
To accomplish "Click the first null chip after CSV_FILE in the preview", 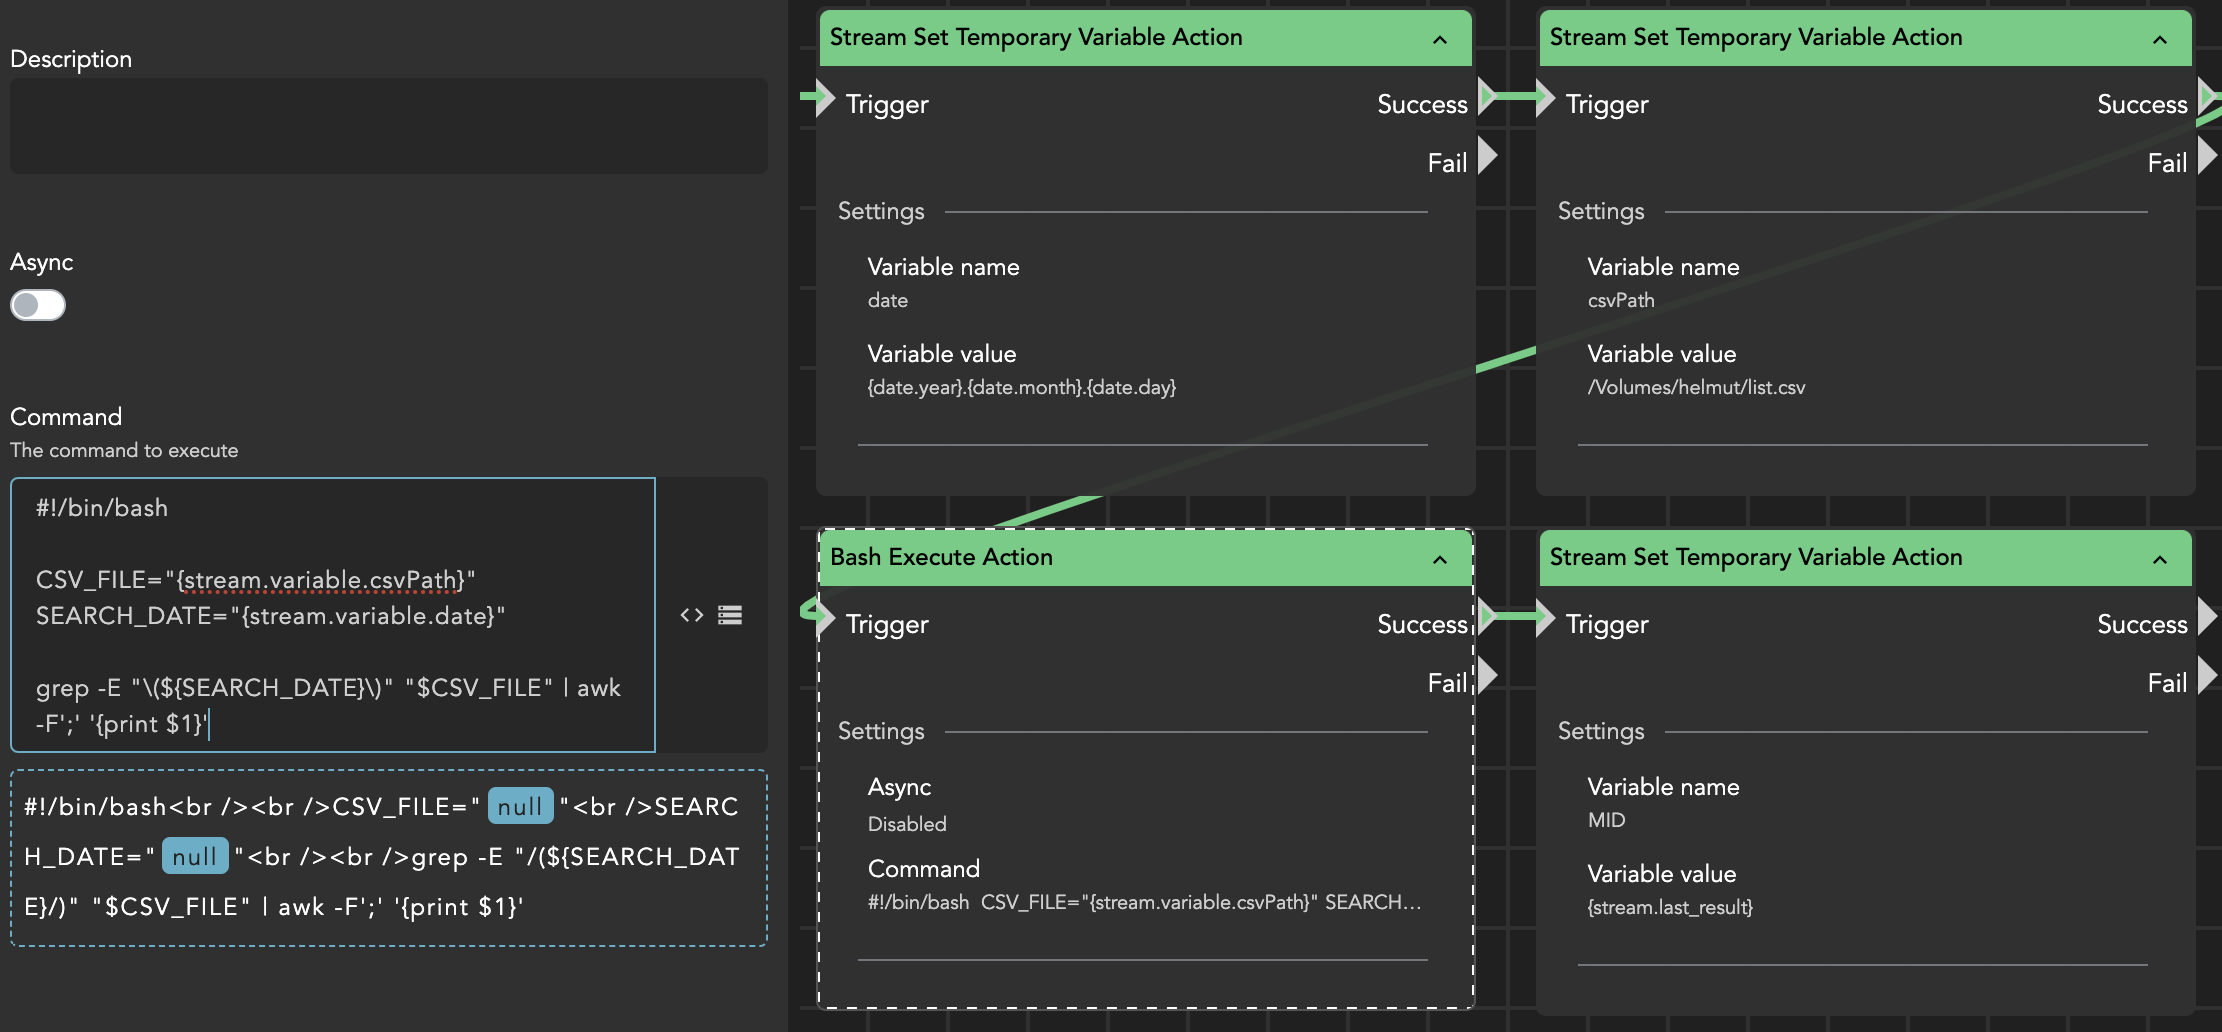I will (520, 807).
